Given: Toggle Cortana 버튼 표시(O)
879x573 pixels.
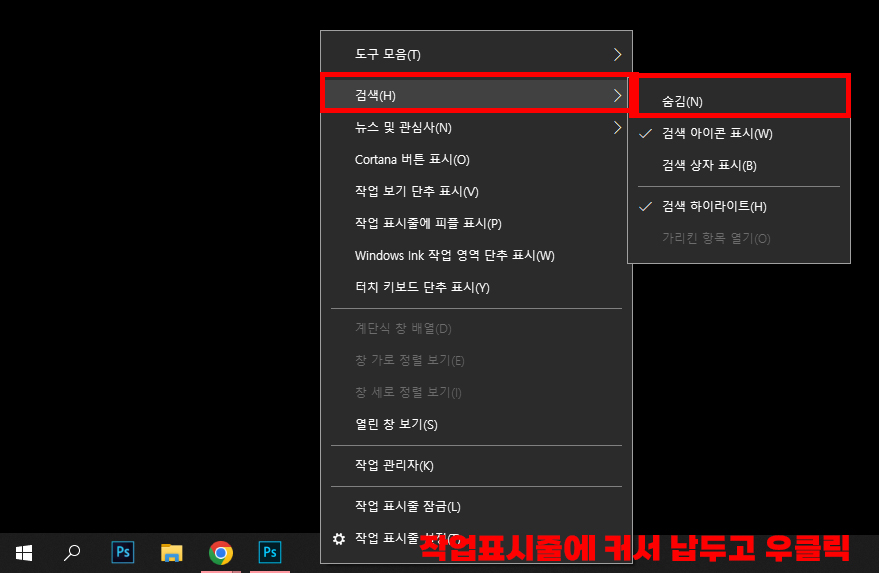Looking at the screenshot, I should click(476, 160).
